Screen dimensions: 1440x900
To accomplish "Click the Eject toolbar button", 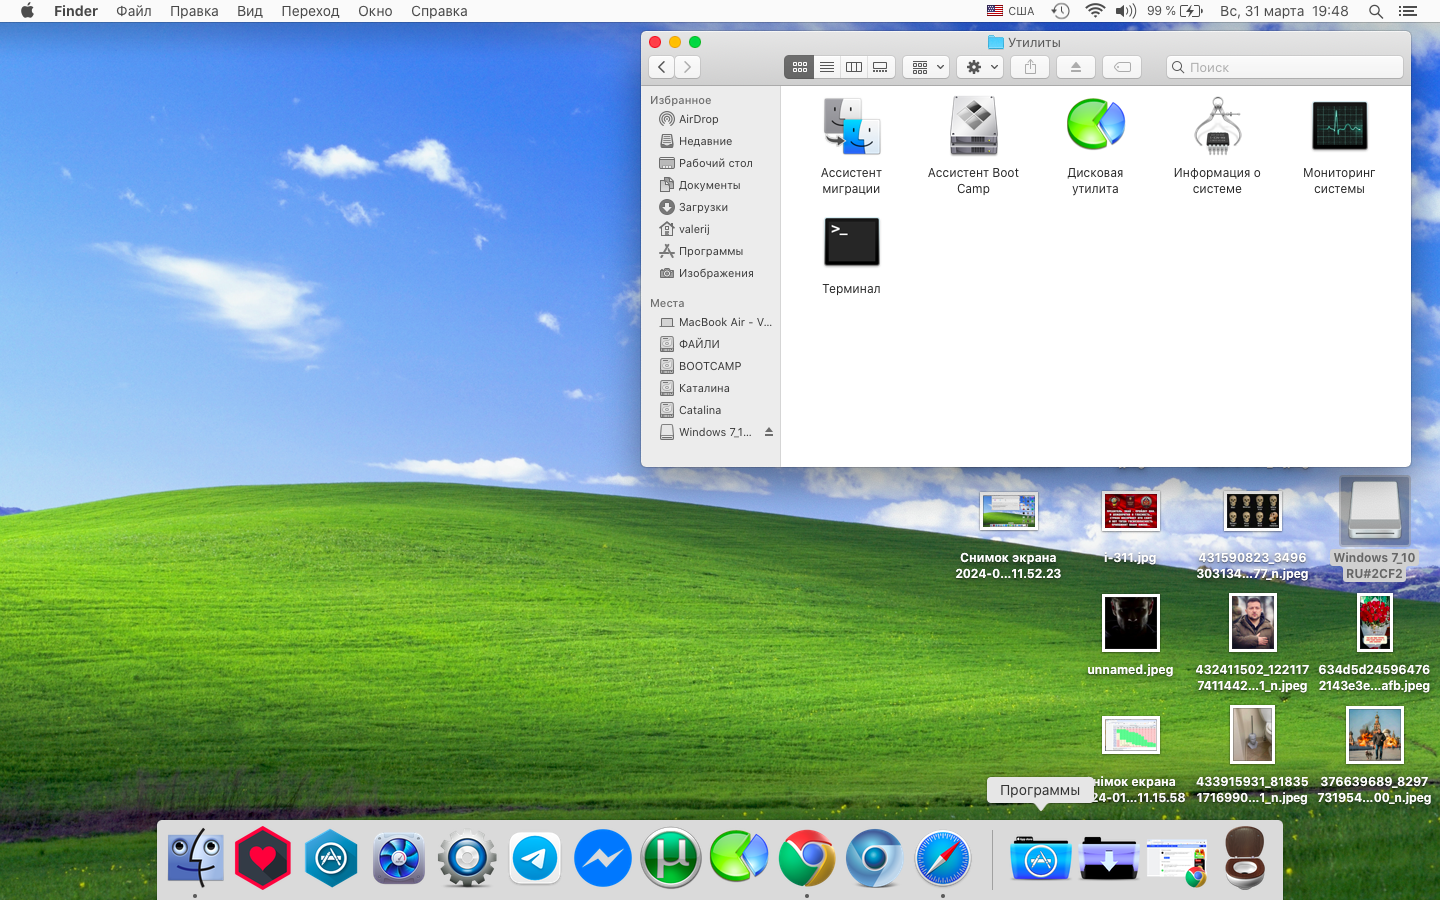I will click(x=1076, y=67).
